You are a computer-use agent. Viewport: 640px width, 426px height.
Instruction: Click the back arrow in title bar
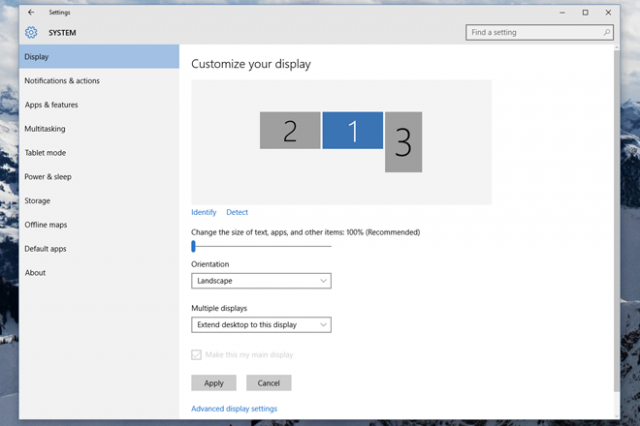click(31, 12)
